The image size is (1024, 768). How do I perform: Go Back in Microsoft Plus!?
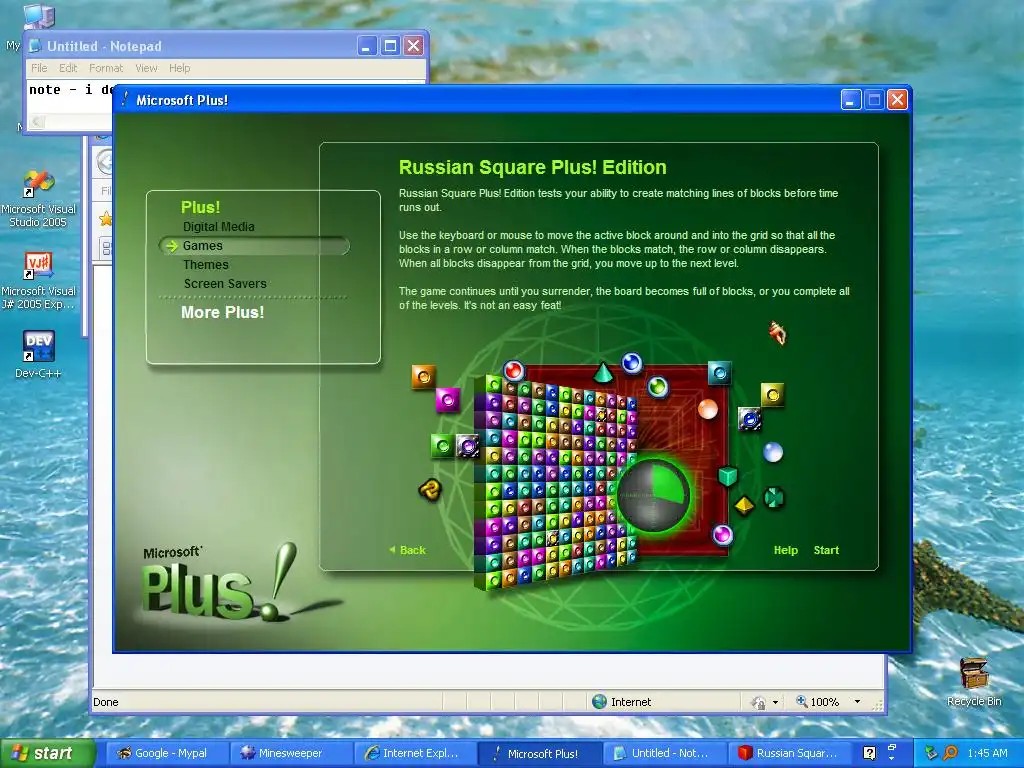408,550
